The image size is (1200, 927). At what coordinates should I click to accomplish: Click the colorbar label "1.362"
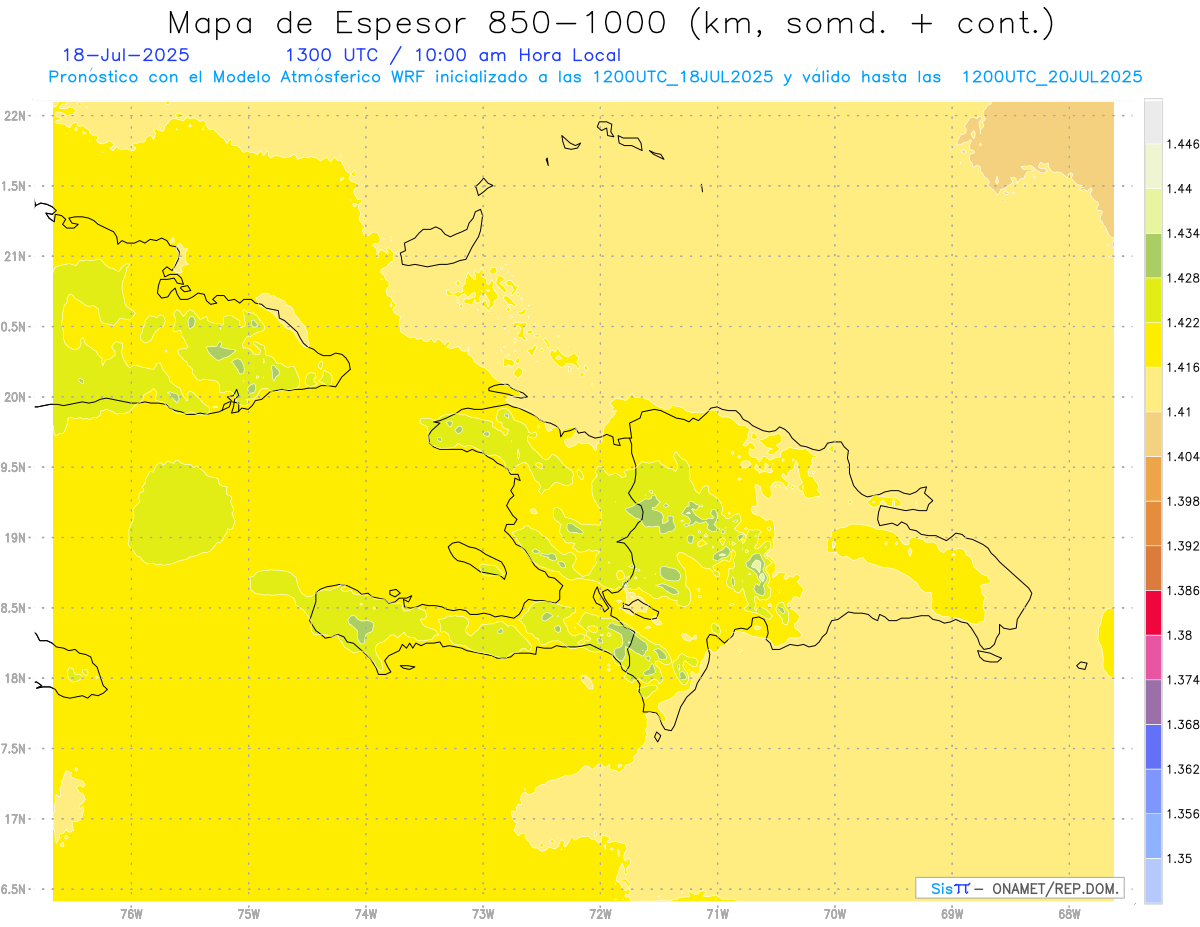(x=1185, y=769)
